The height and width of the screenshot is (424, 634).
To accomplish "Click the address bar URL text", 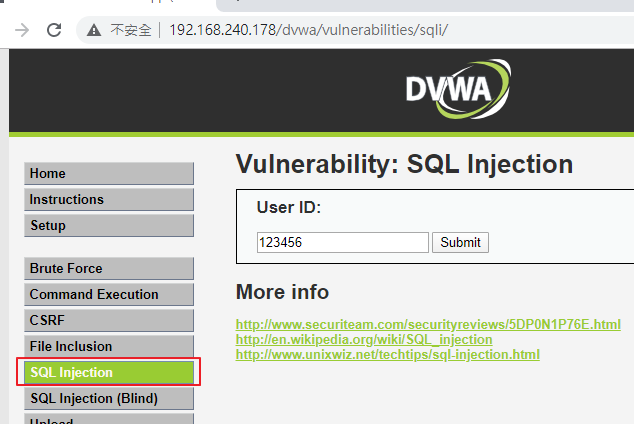I will click(309, 30).
